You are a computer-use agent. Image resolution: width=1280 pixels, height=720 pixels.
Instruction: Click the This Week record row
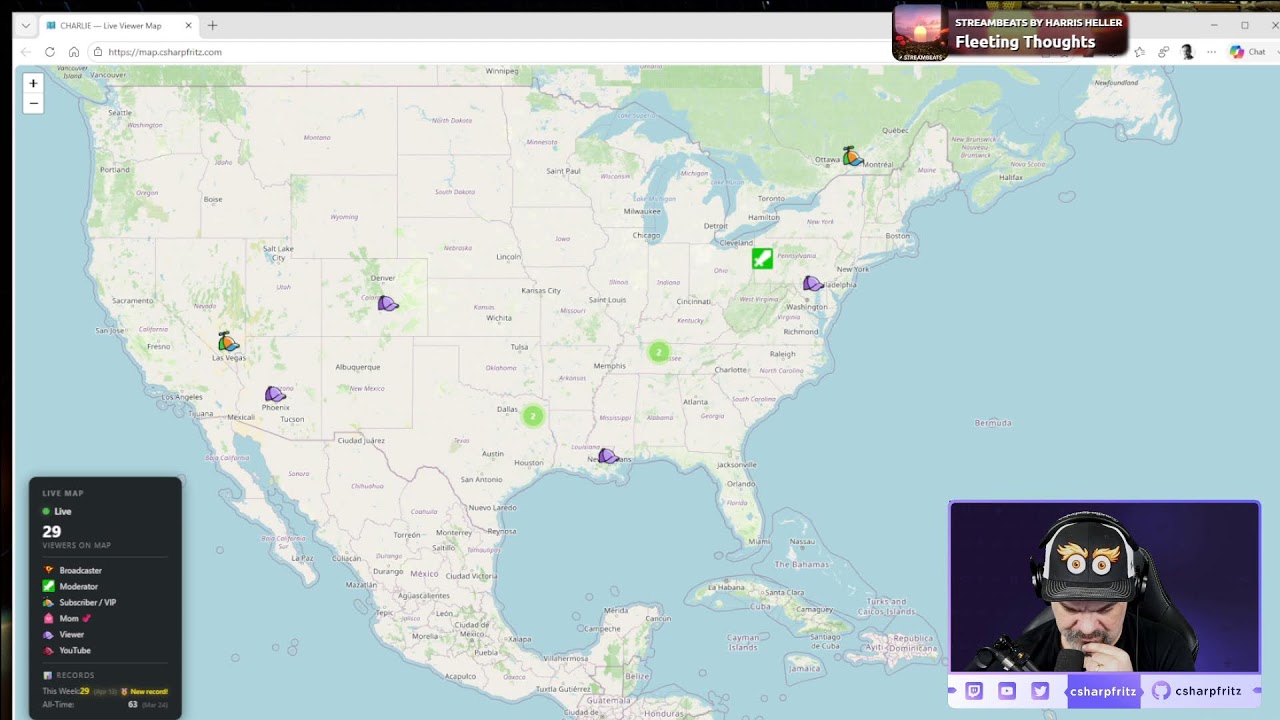coord(105,691)
